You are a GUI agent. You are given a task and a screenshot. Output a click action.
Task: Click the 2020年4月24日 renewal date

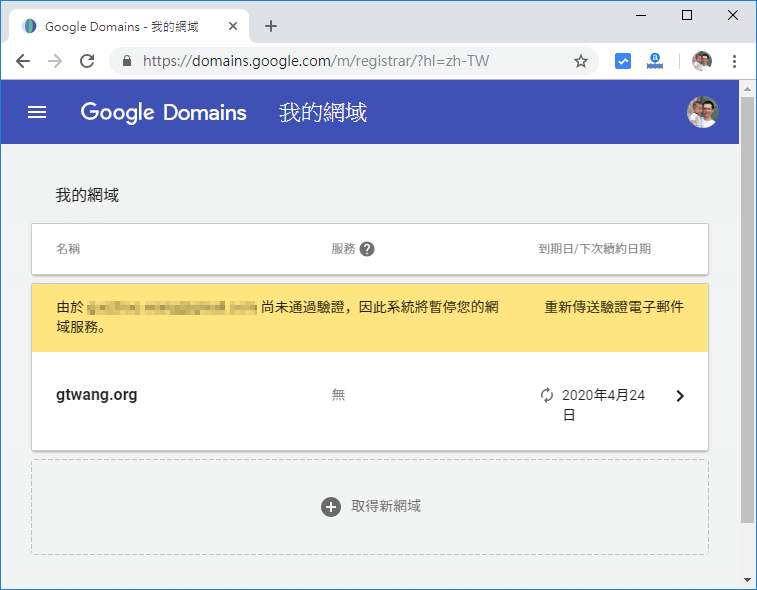tap(603, 405)
